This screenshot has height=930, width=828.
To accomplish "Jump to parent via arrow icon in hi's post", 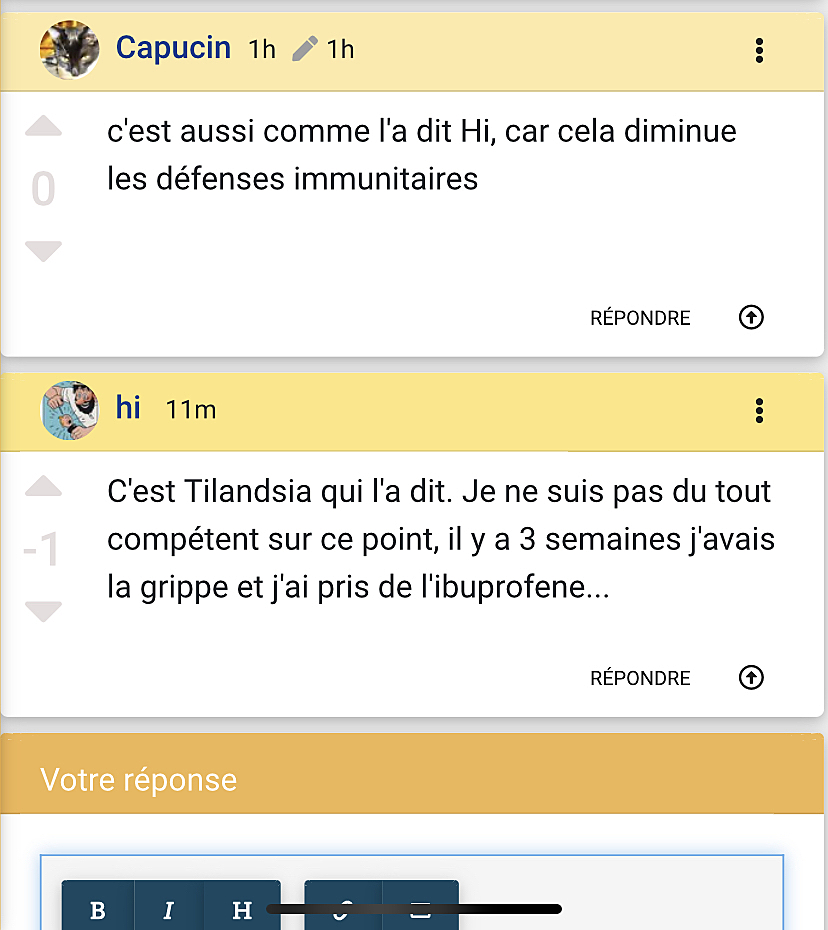I will [x=751, y=677].
